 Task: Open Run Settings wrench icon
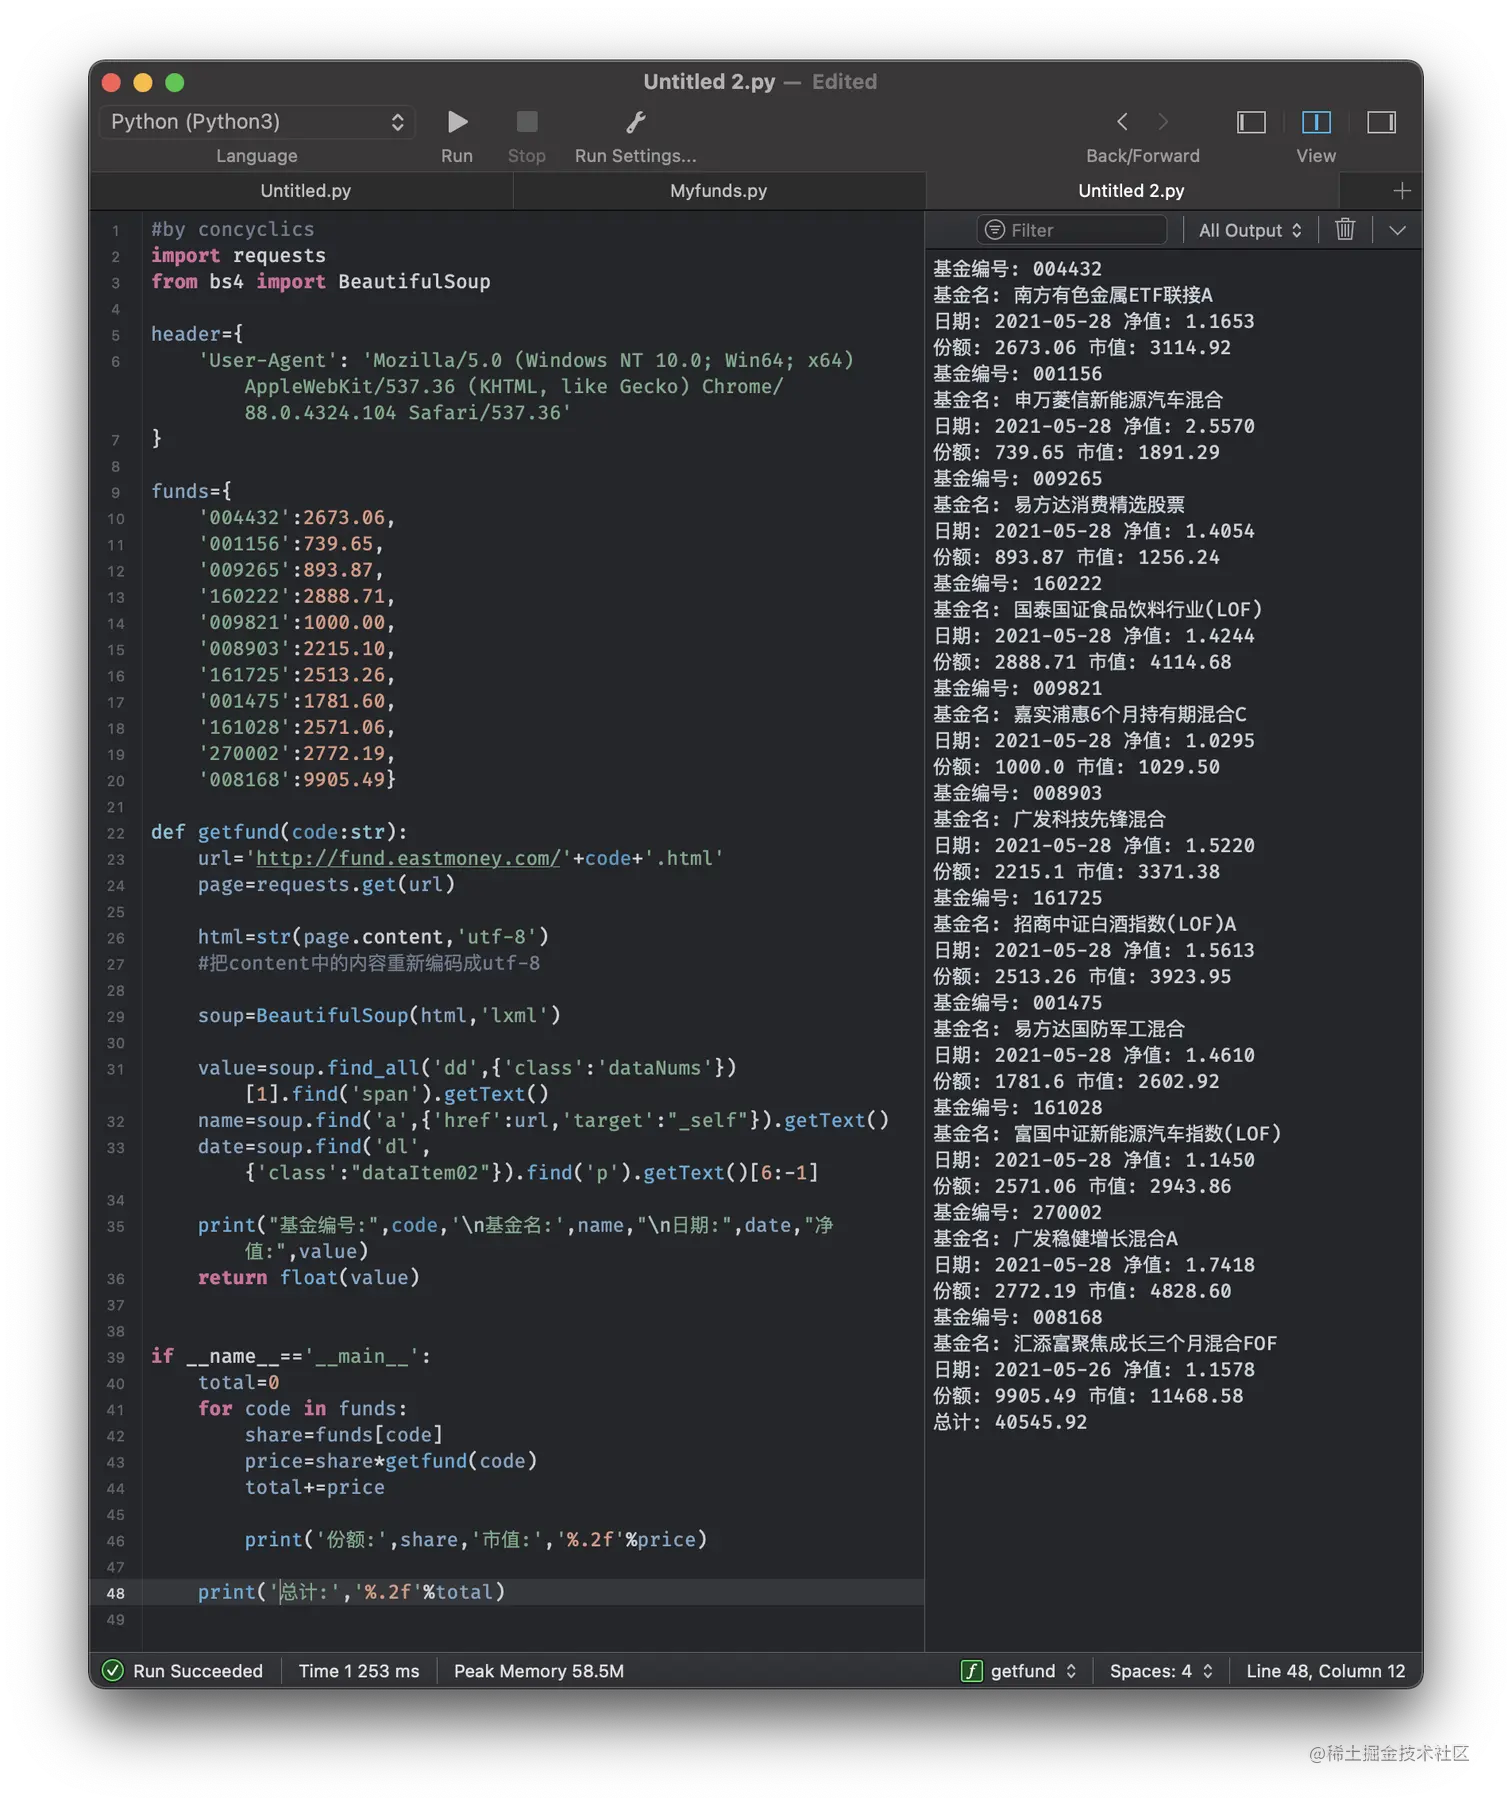(x=635, y=122)
